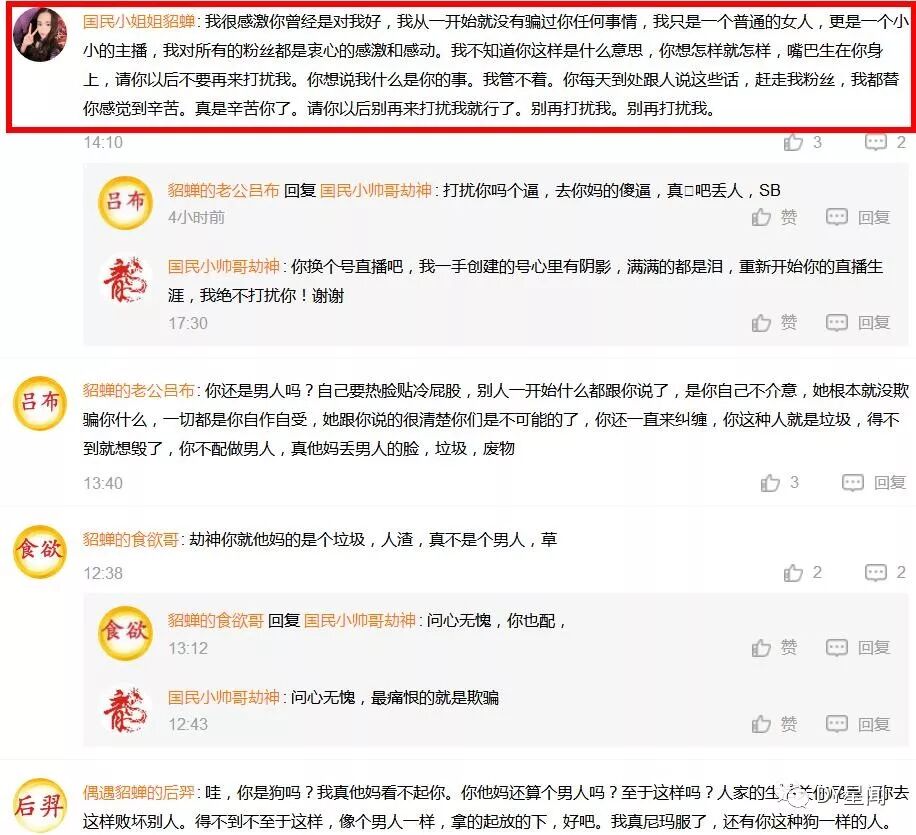The image size is (916, 835).
Task: Click 回复 button on the 4小时前 reply
Action: click(x=874, y=217)
